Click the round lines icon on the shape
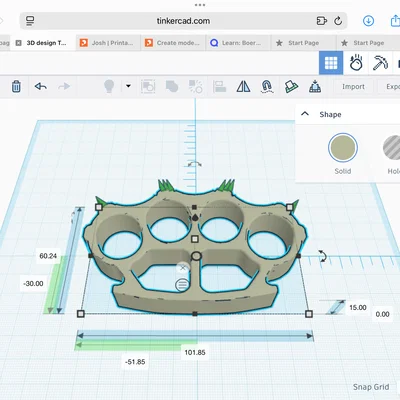The width and height of the screenshot is (400, 400). [182, 285]
